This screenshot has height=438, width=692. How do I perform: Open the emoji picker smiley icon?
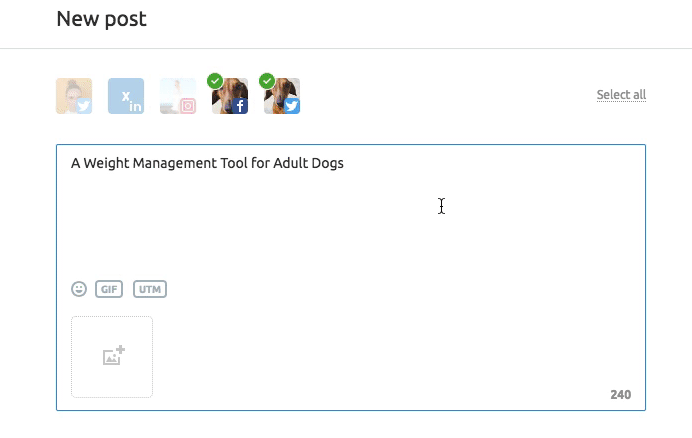tap(79, 289)
